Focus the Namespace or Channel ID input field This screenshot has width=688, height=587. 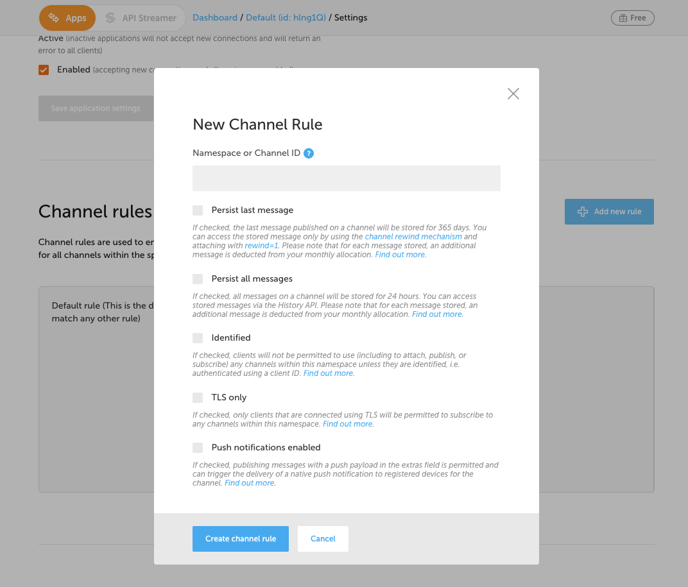point(346,178)
